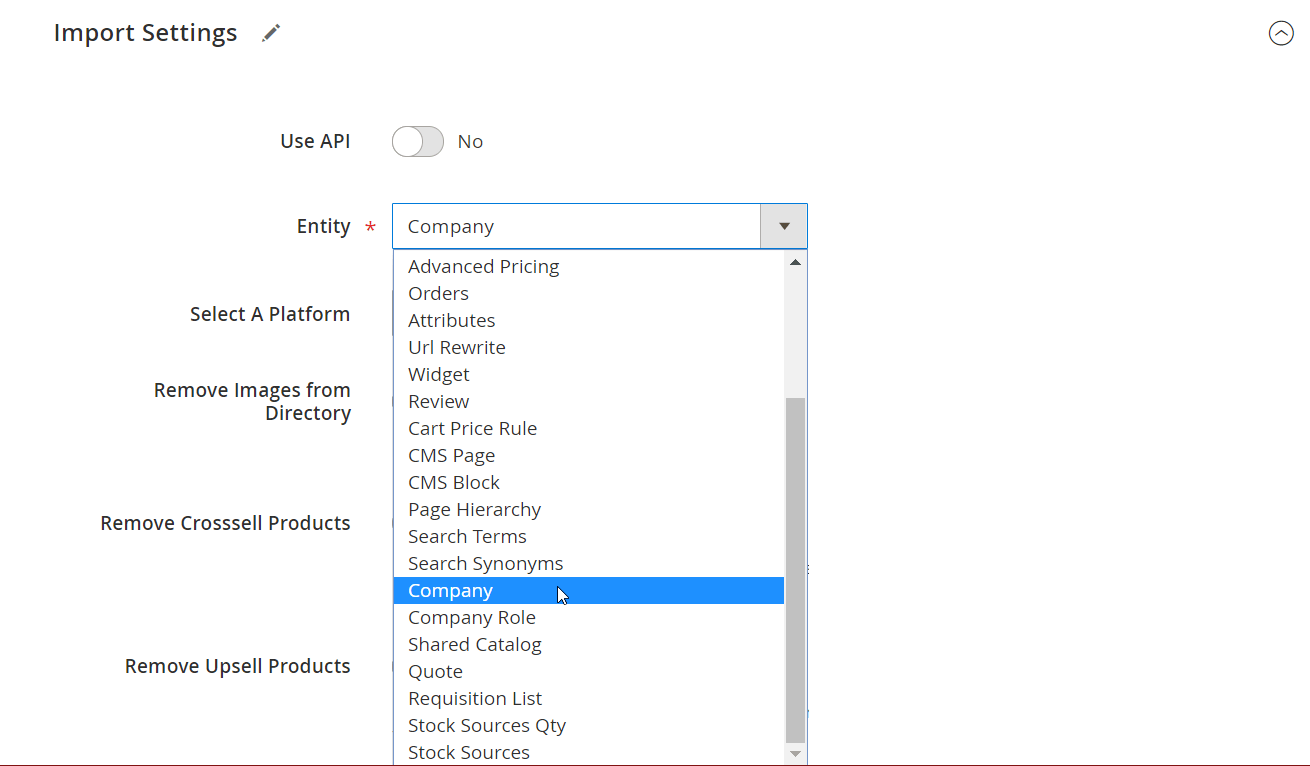The width and height of the screenshot is (1310, 766).
Task: Click the dropdown list scrollbar thumb
Action: (x=796, y=570)
